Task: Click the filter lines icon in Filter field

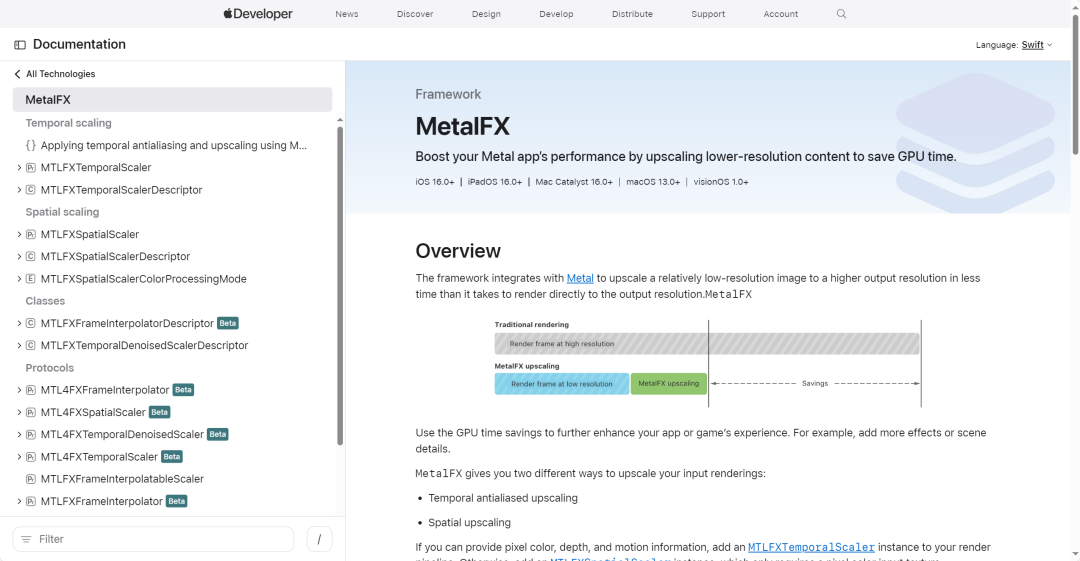Action: point(26,539)
